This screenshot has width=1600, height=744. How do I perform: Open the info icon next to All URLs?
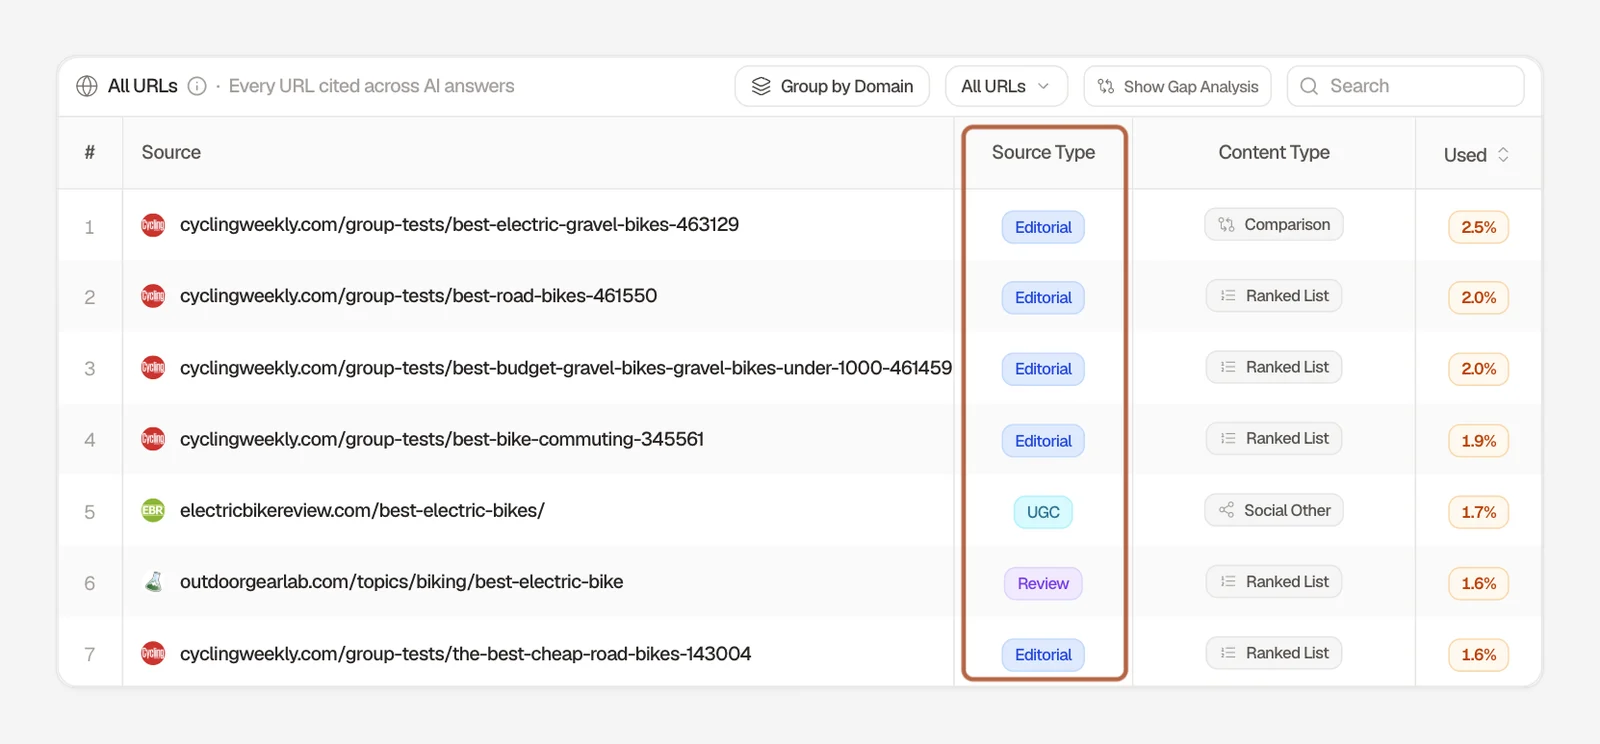click(197, 86)
